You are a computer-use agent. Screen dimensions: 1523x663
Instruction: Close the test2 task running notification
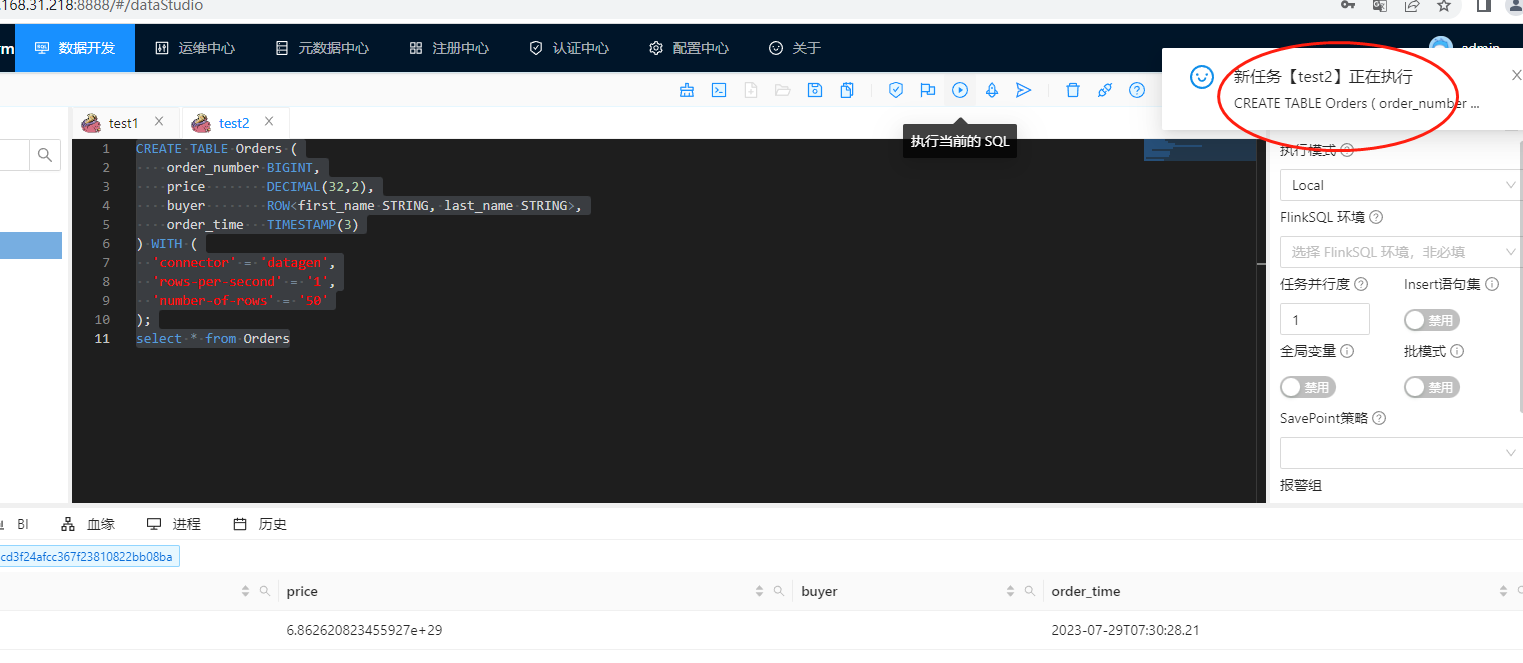pyautogui.click(x=1516, y=75)
